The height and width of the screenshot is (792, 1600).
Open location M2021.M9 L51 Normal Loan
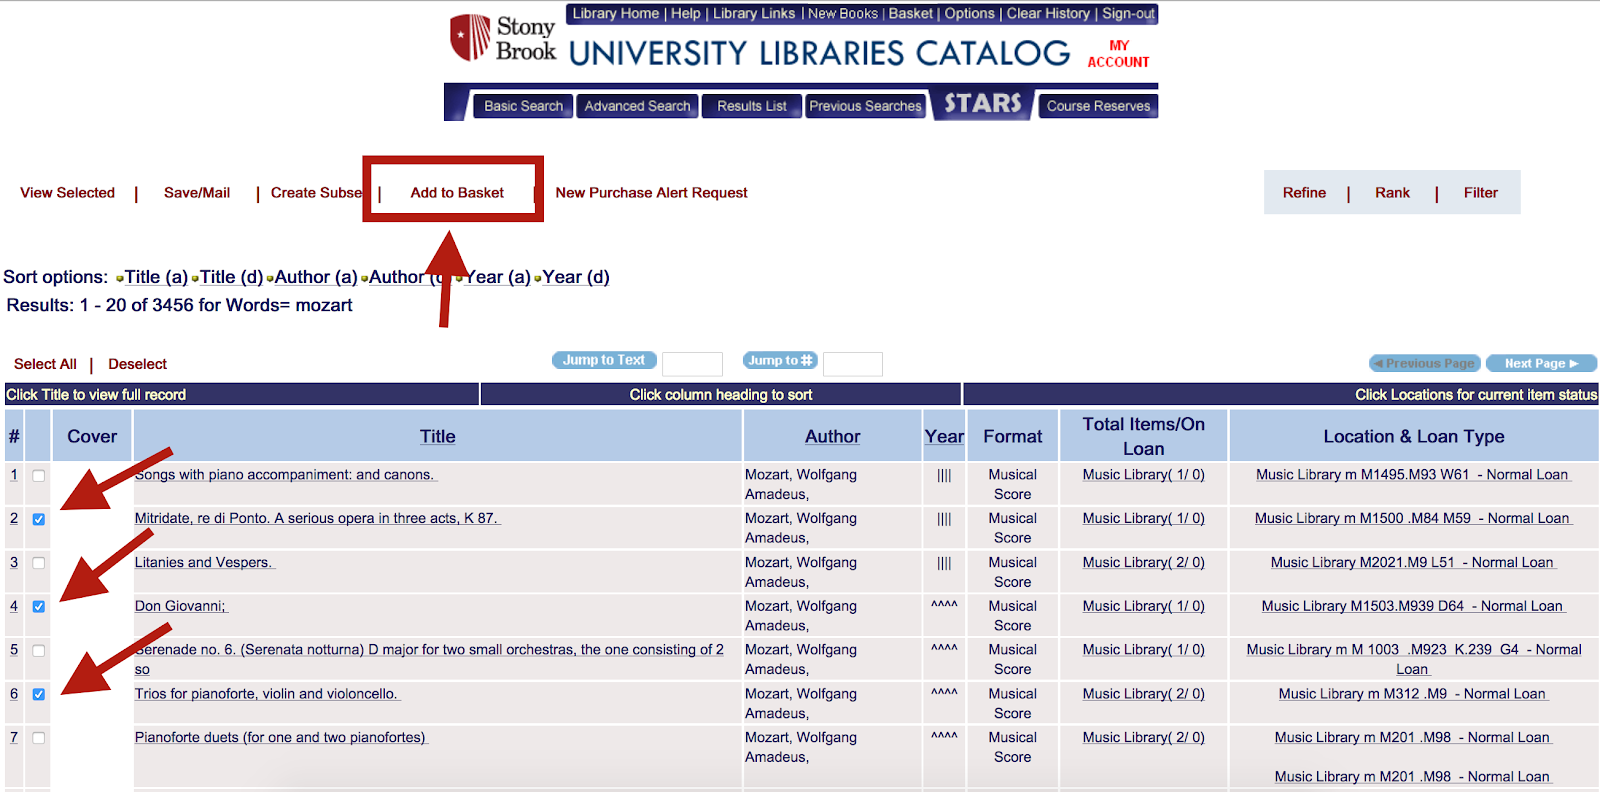pos(1413,563)
